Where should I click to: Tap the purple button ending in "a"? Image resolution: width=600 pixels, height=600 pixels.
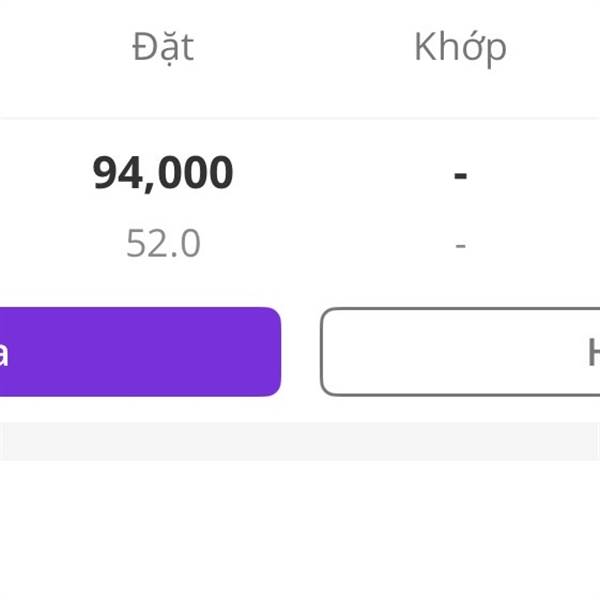pos(140,351)
